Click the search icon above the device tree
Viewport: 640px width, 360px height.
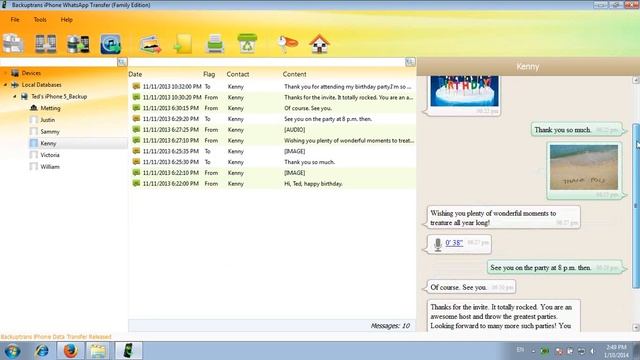click(122, 62)
